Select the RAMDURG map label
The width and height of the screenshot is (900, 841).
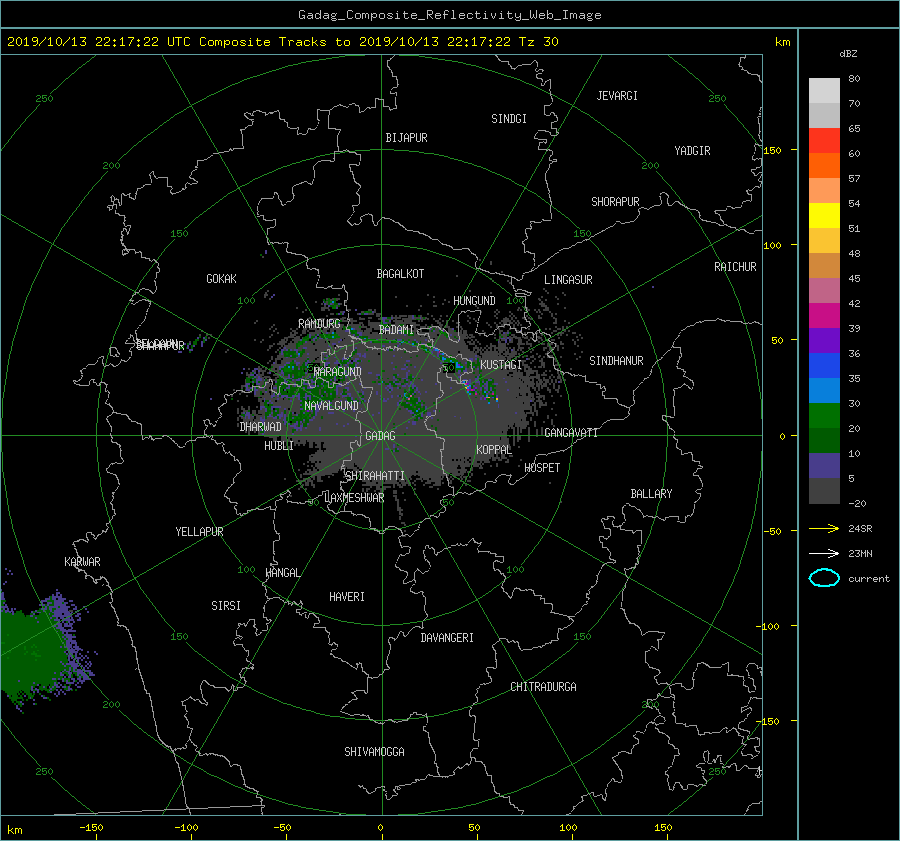[319, 324]
